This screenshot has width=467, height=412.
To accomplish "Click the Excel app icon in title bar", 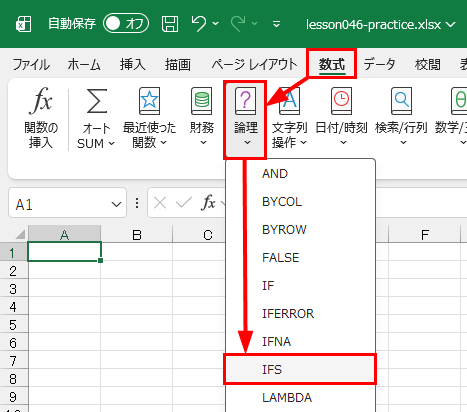I will pos(24,24).
